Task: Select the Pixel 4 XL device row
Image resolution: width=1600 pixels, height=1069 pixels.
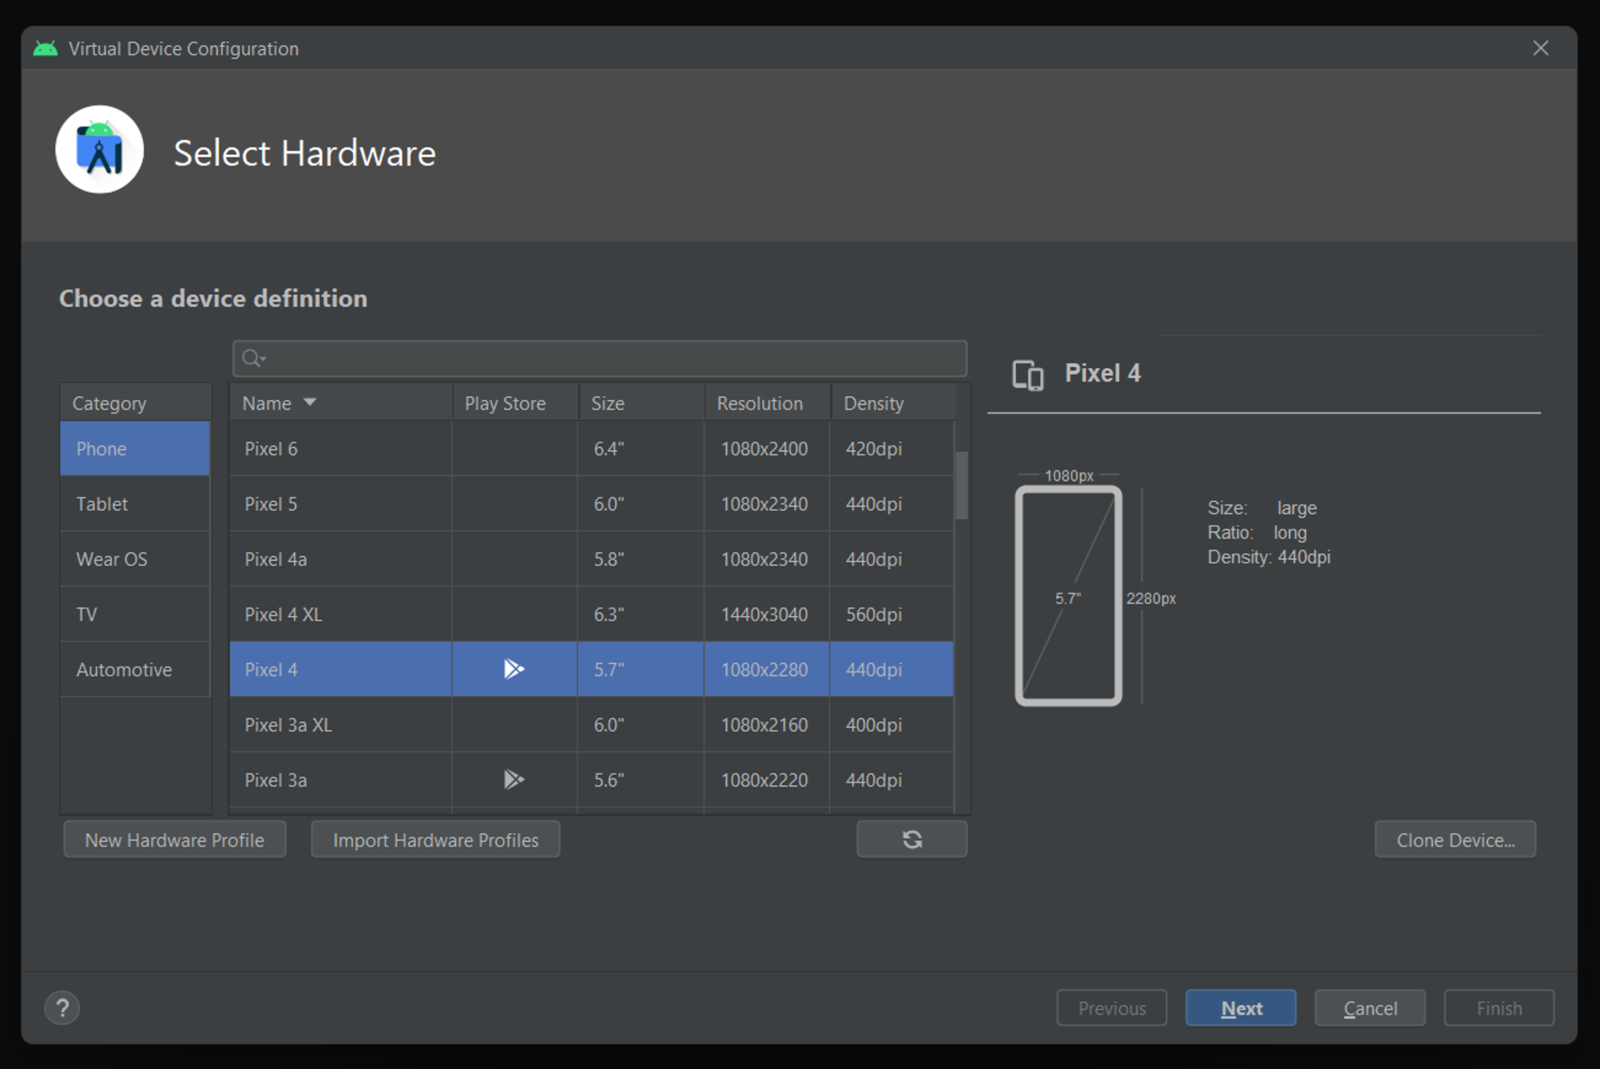Action: coord(591,614)
